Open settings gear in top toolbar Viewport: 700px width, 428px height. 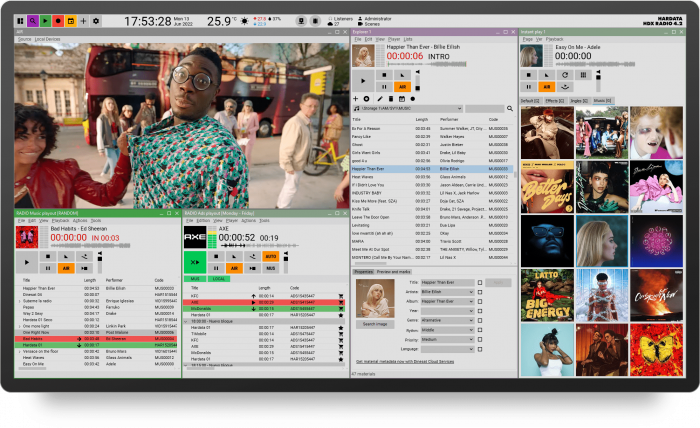tap(96, 21)
